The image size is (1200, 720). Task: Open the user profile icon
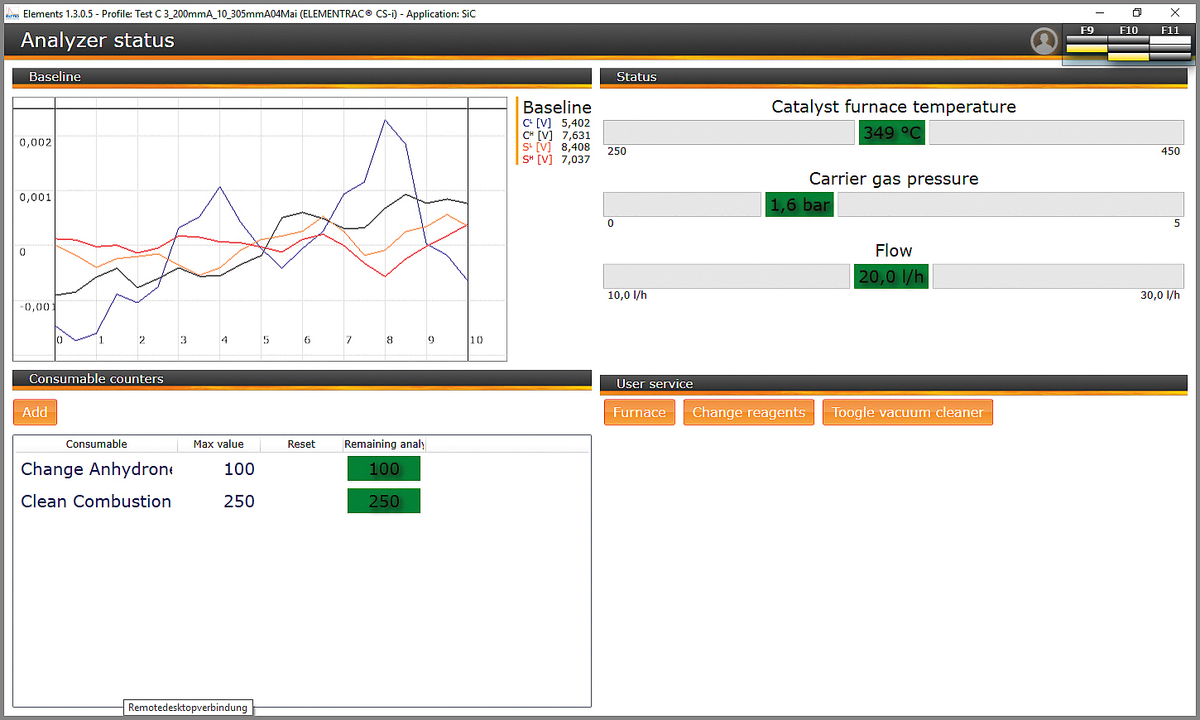(x=1044, y=40)
